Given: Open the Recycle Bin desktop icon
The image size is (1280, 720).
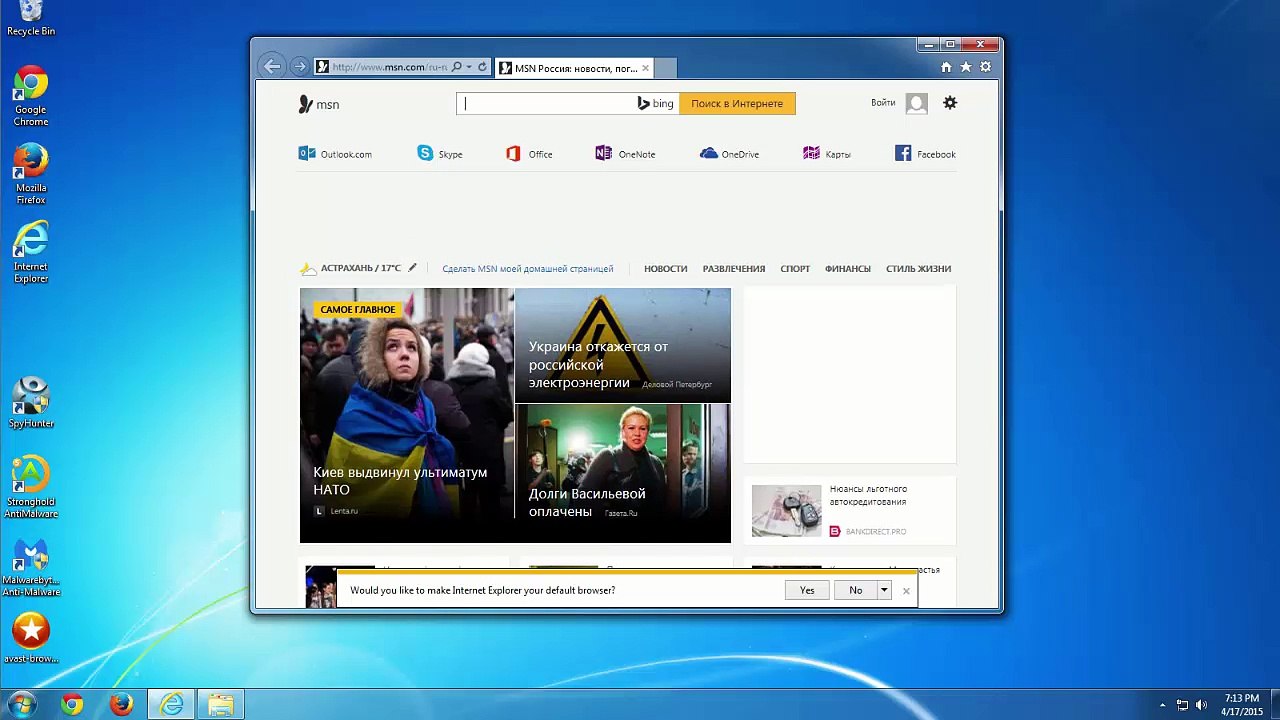Looking at the screenshot, I should [x=31, y=19].
